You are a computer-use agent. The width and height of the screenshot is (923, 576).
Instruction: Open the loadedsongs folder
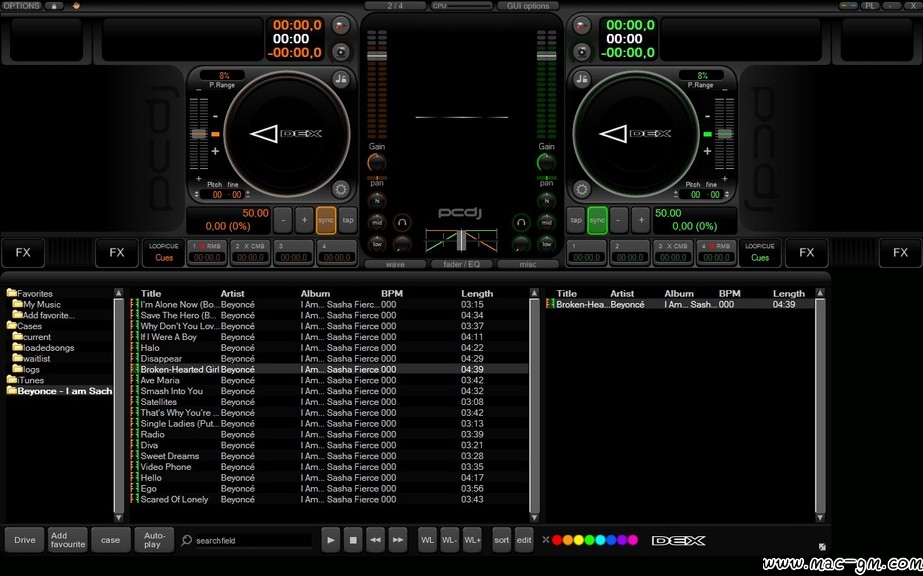pyautogui.click(x=44, y=348)
